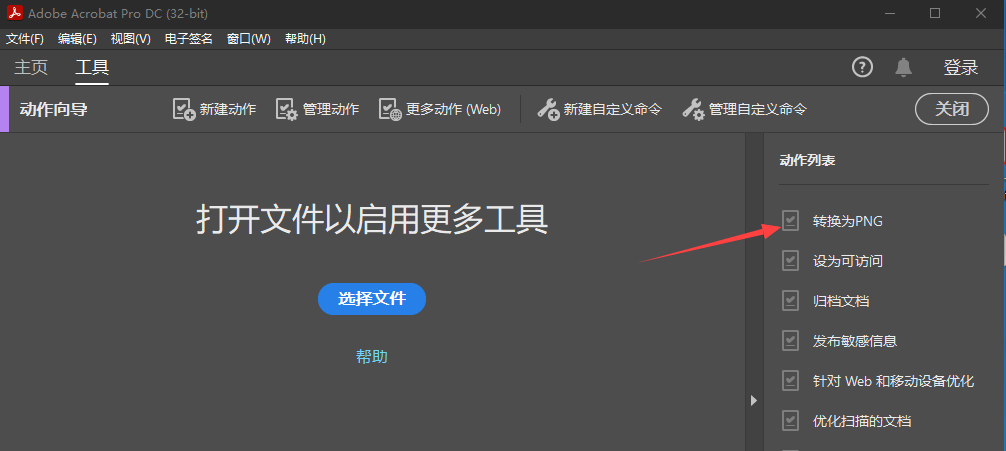
Task: Open Manage Actions (管理动作) icon
Action: [x=287, y=109]
